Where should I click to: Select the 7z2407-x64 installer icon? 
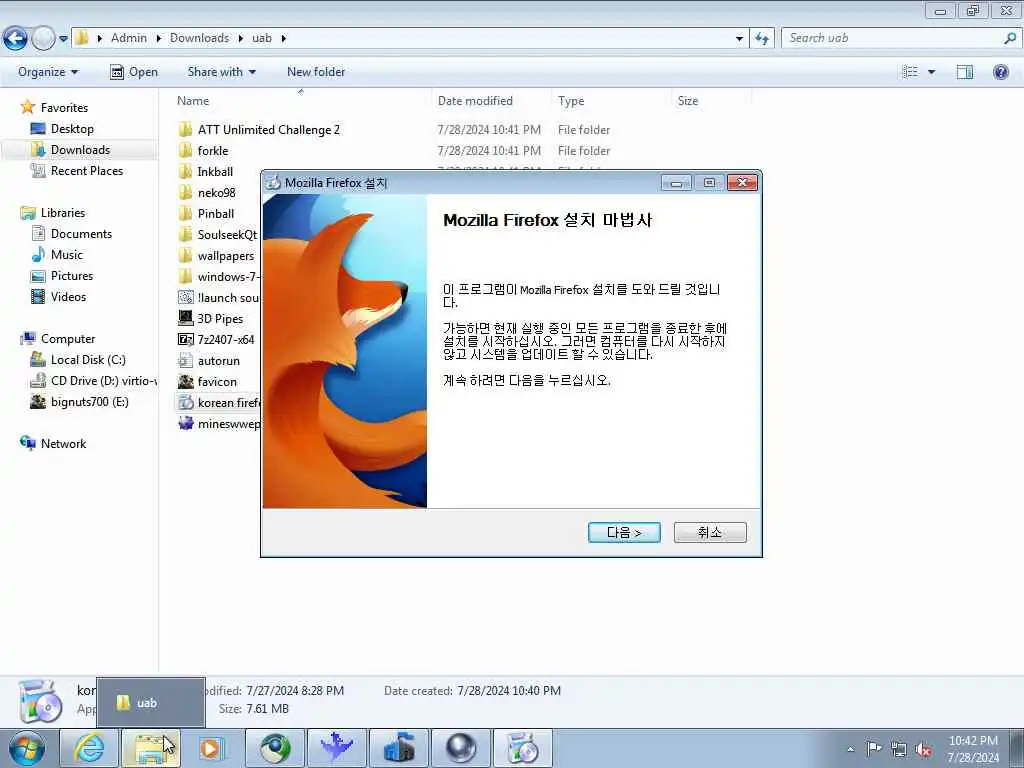[x=185, y=339]
